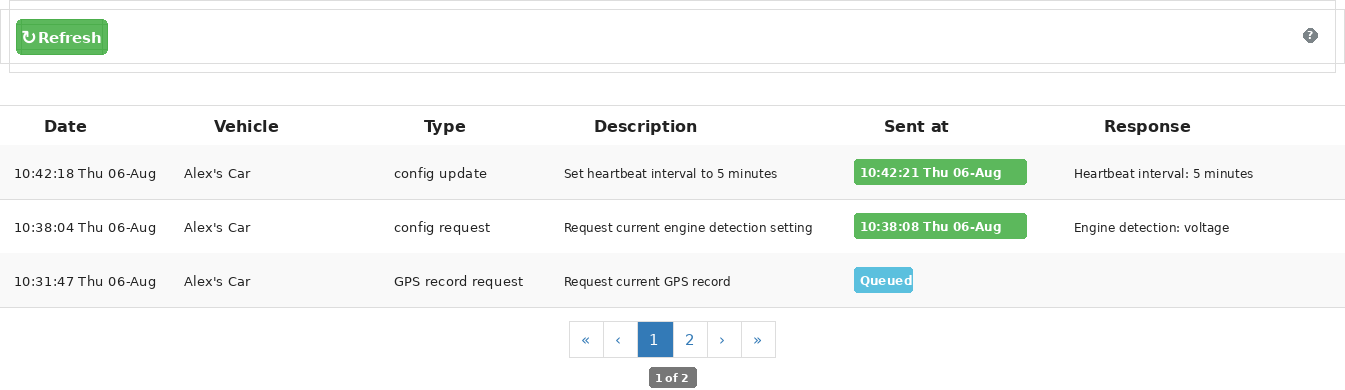
Task: Open the help question mark icon
Action: [x=1310, y=36]
